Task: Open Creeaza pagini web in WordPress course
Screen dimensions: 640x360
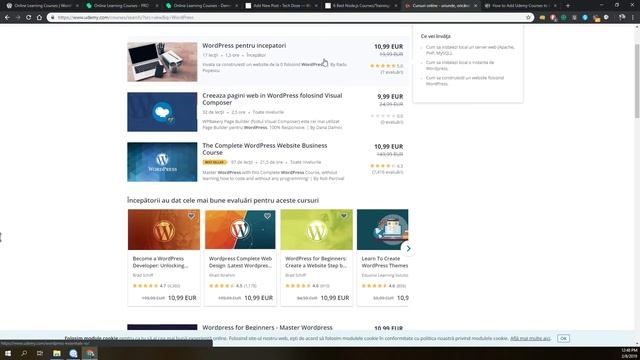Action: (272, 99)
